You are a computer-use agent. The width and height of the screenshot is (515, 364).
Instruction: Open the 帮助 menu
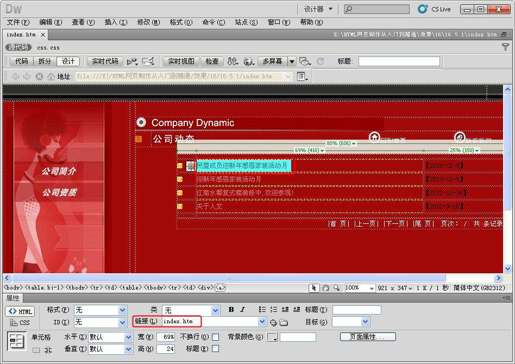coord(311,22)
